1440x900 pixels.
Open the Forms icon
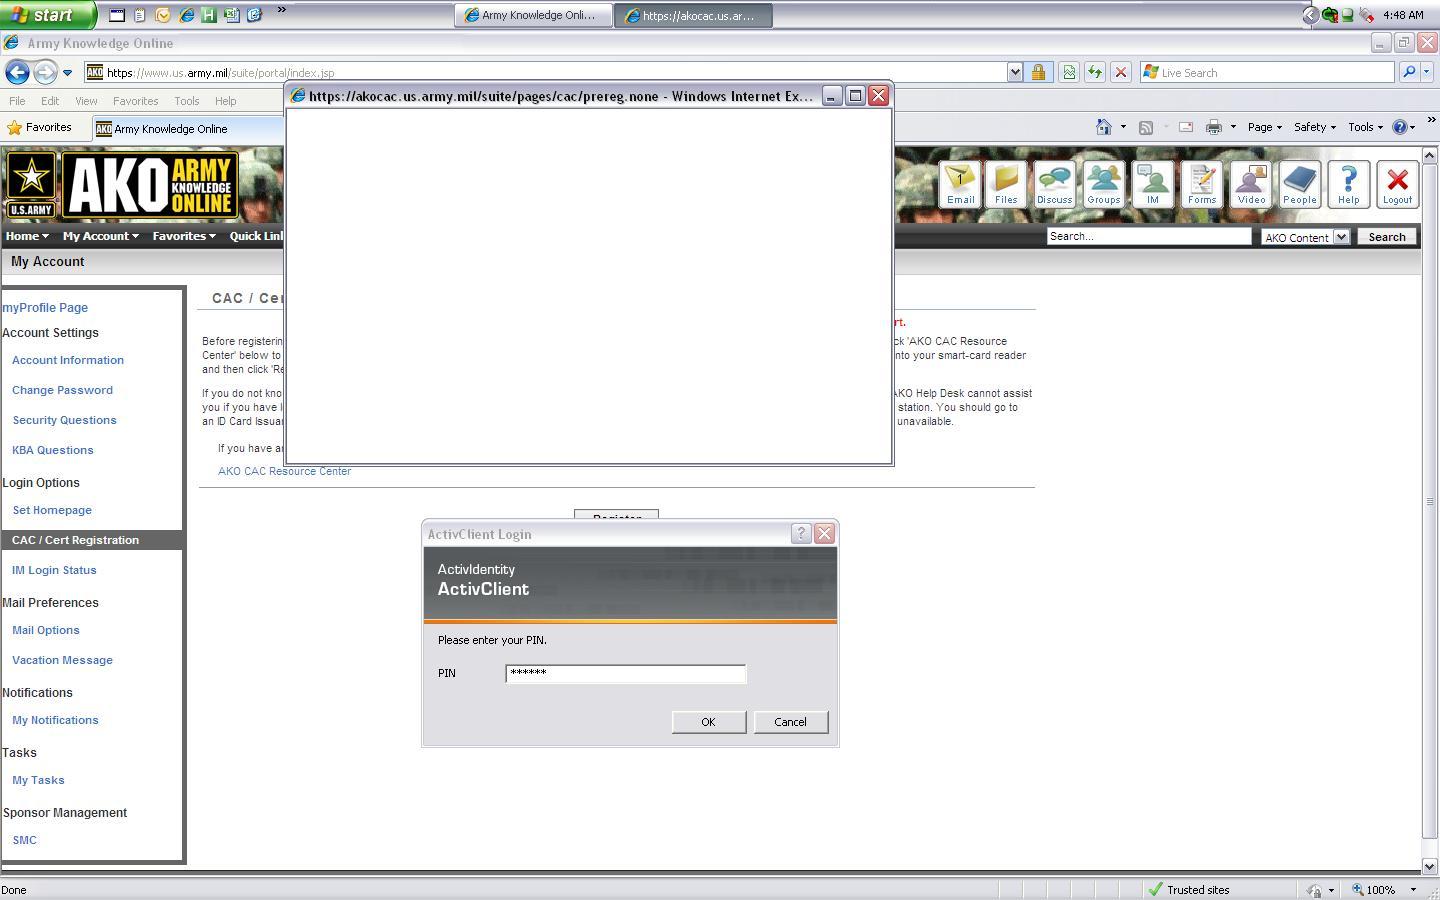pos(1201,184)
